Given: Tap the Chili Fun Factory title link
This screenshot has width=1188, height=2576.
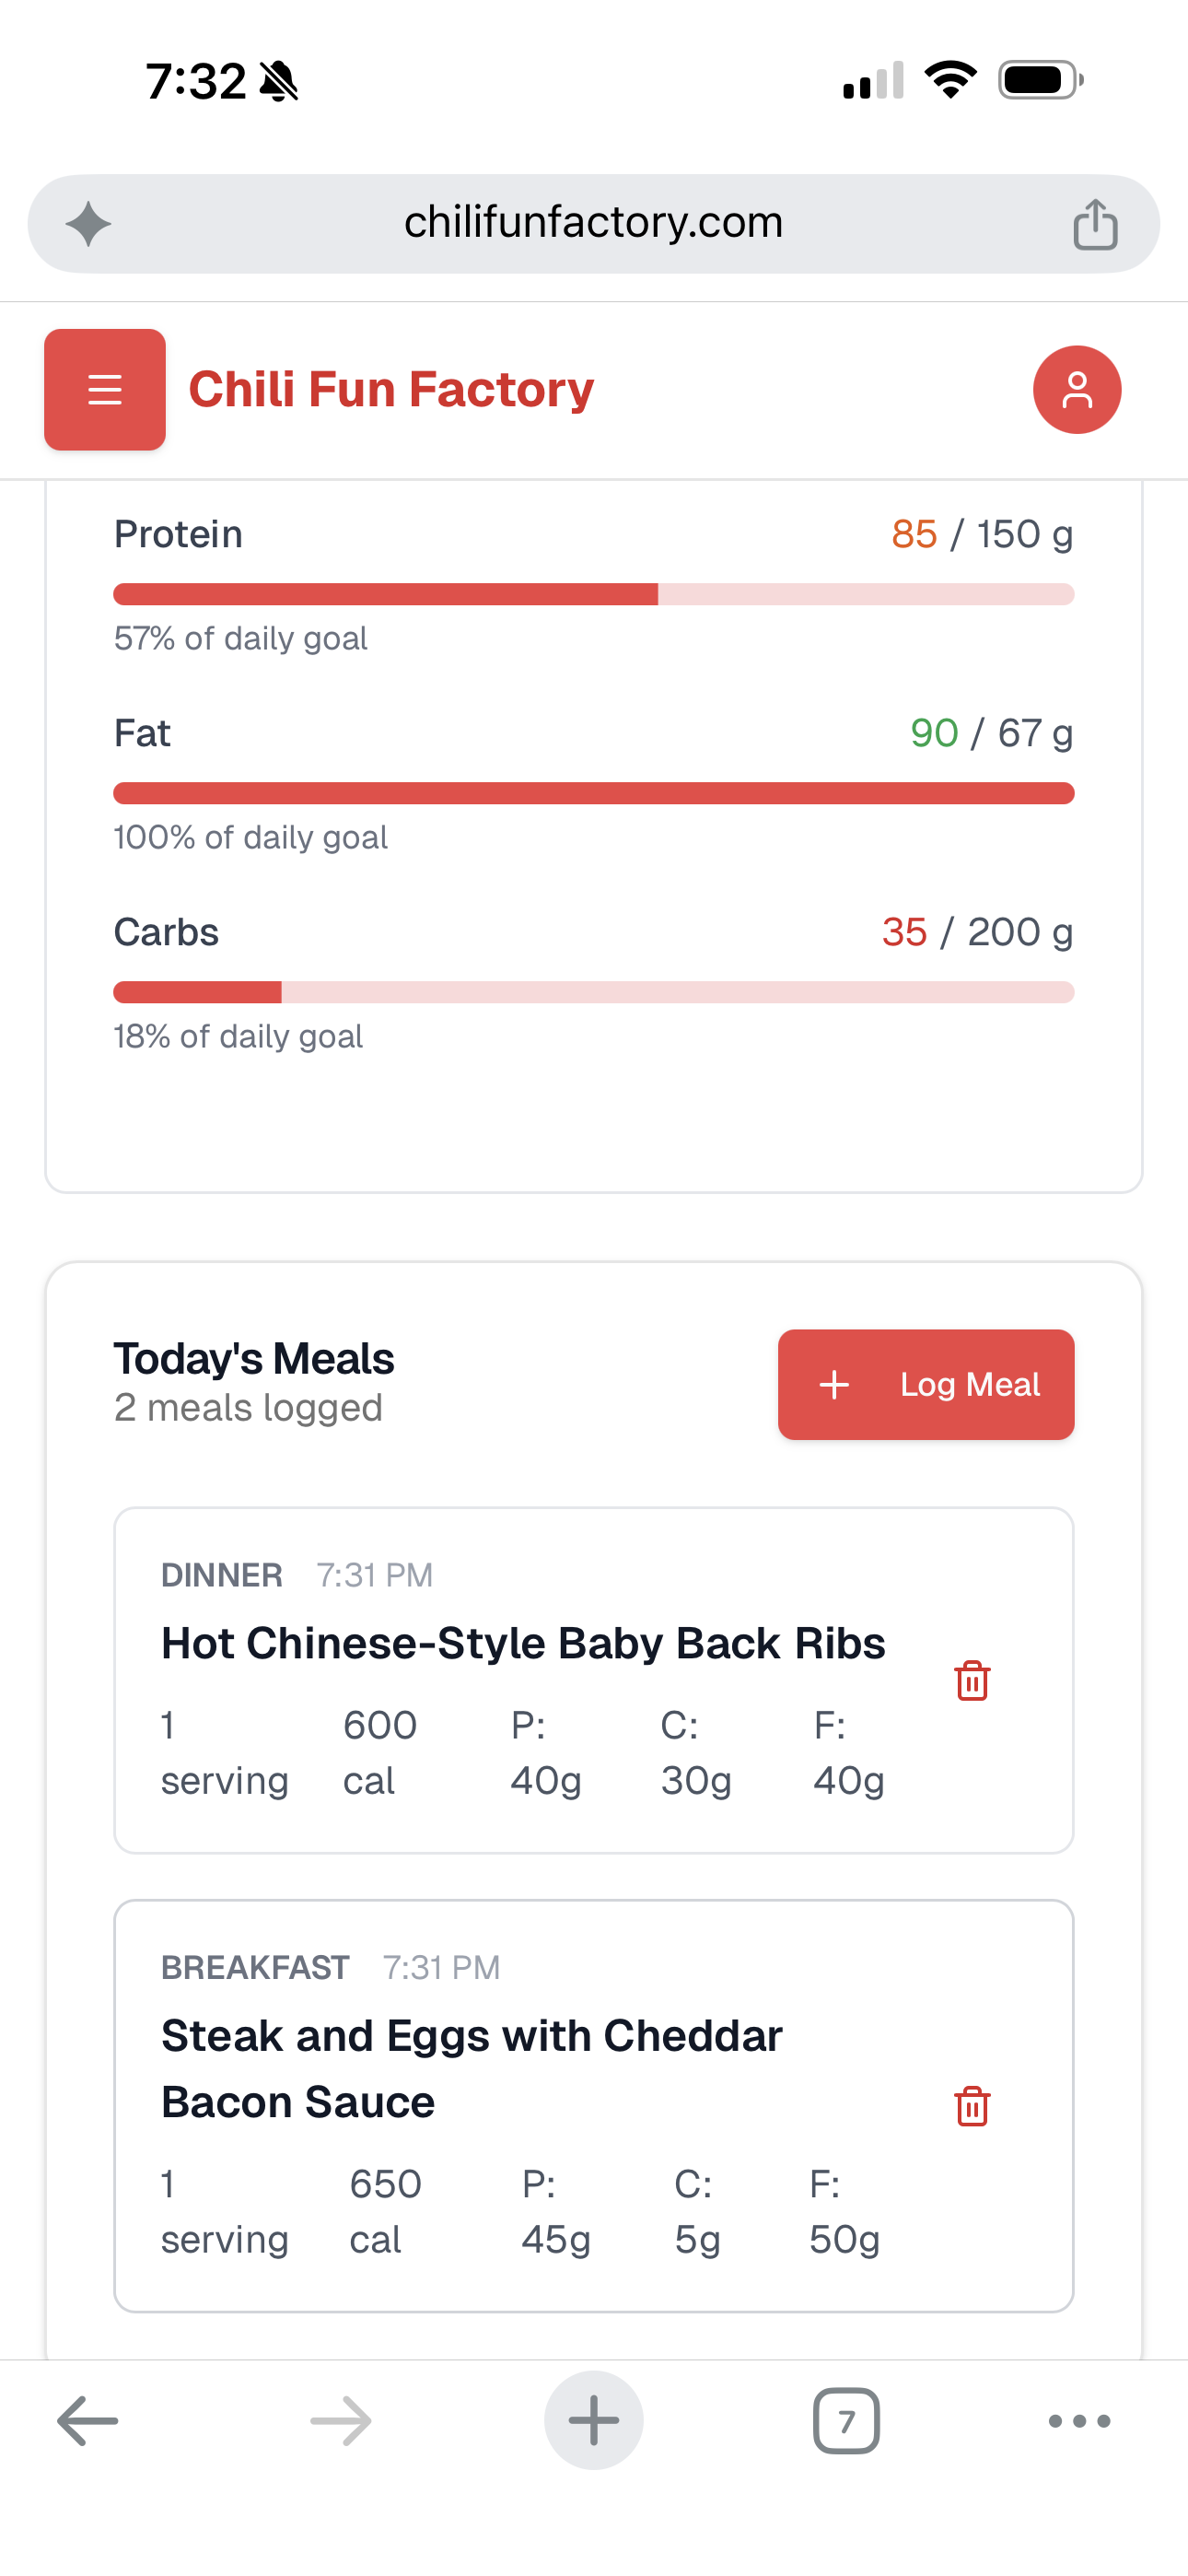Looking at the screenshot, I should [391, 389].
